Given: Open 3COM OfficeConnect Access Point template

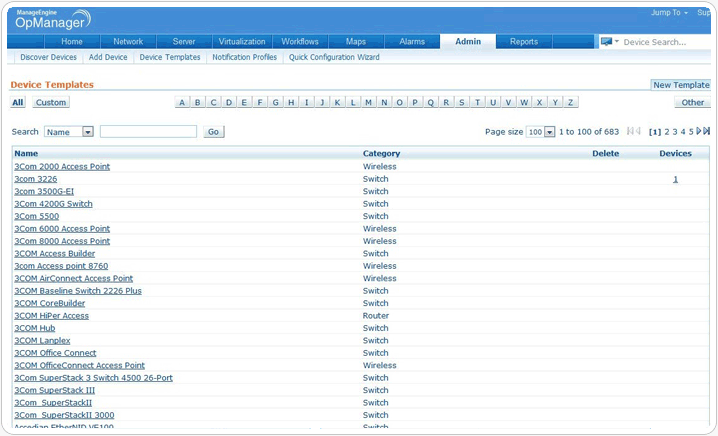Looking at the screenshot, I should pos(79,365).
